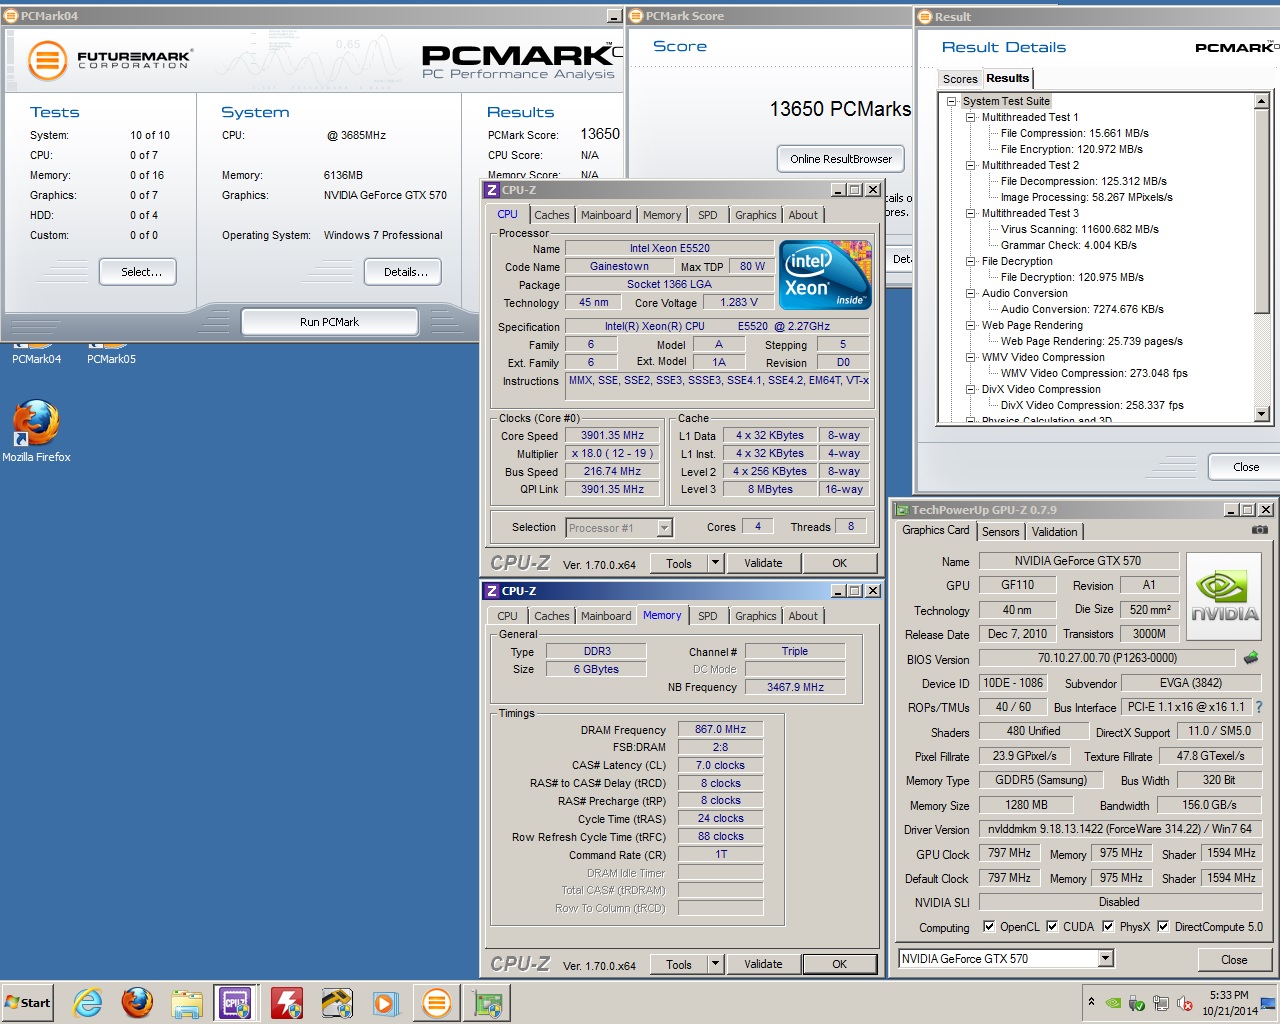Switch to Mainboard tab in upper CPU-Z
This screenshot has width=1280, height=1024.
pos(606,215)
